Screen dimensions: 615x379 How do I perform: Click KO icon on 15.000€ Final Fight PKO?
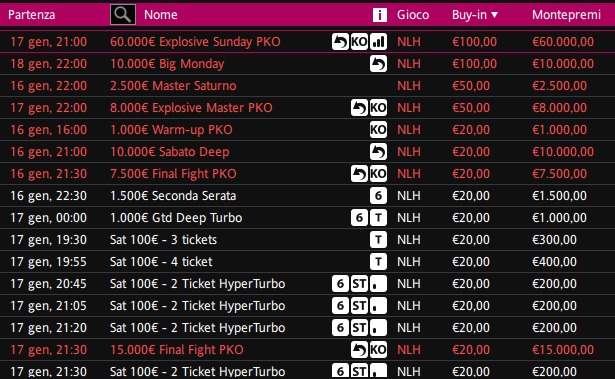(x=378, y=349)
